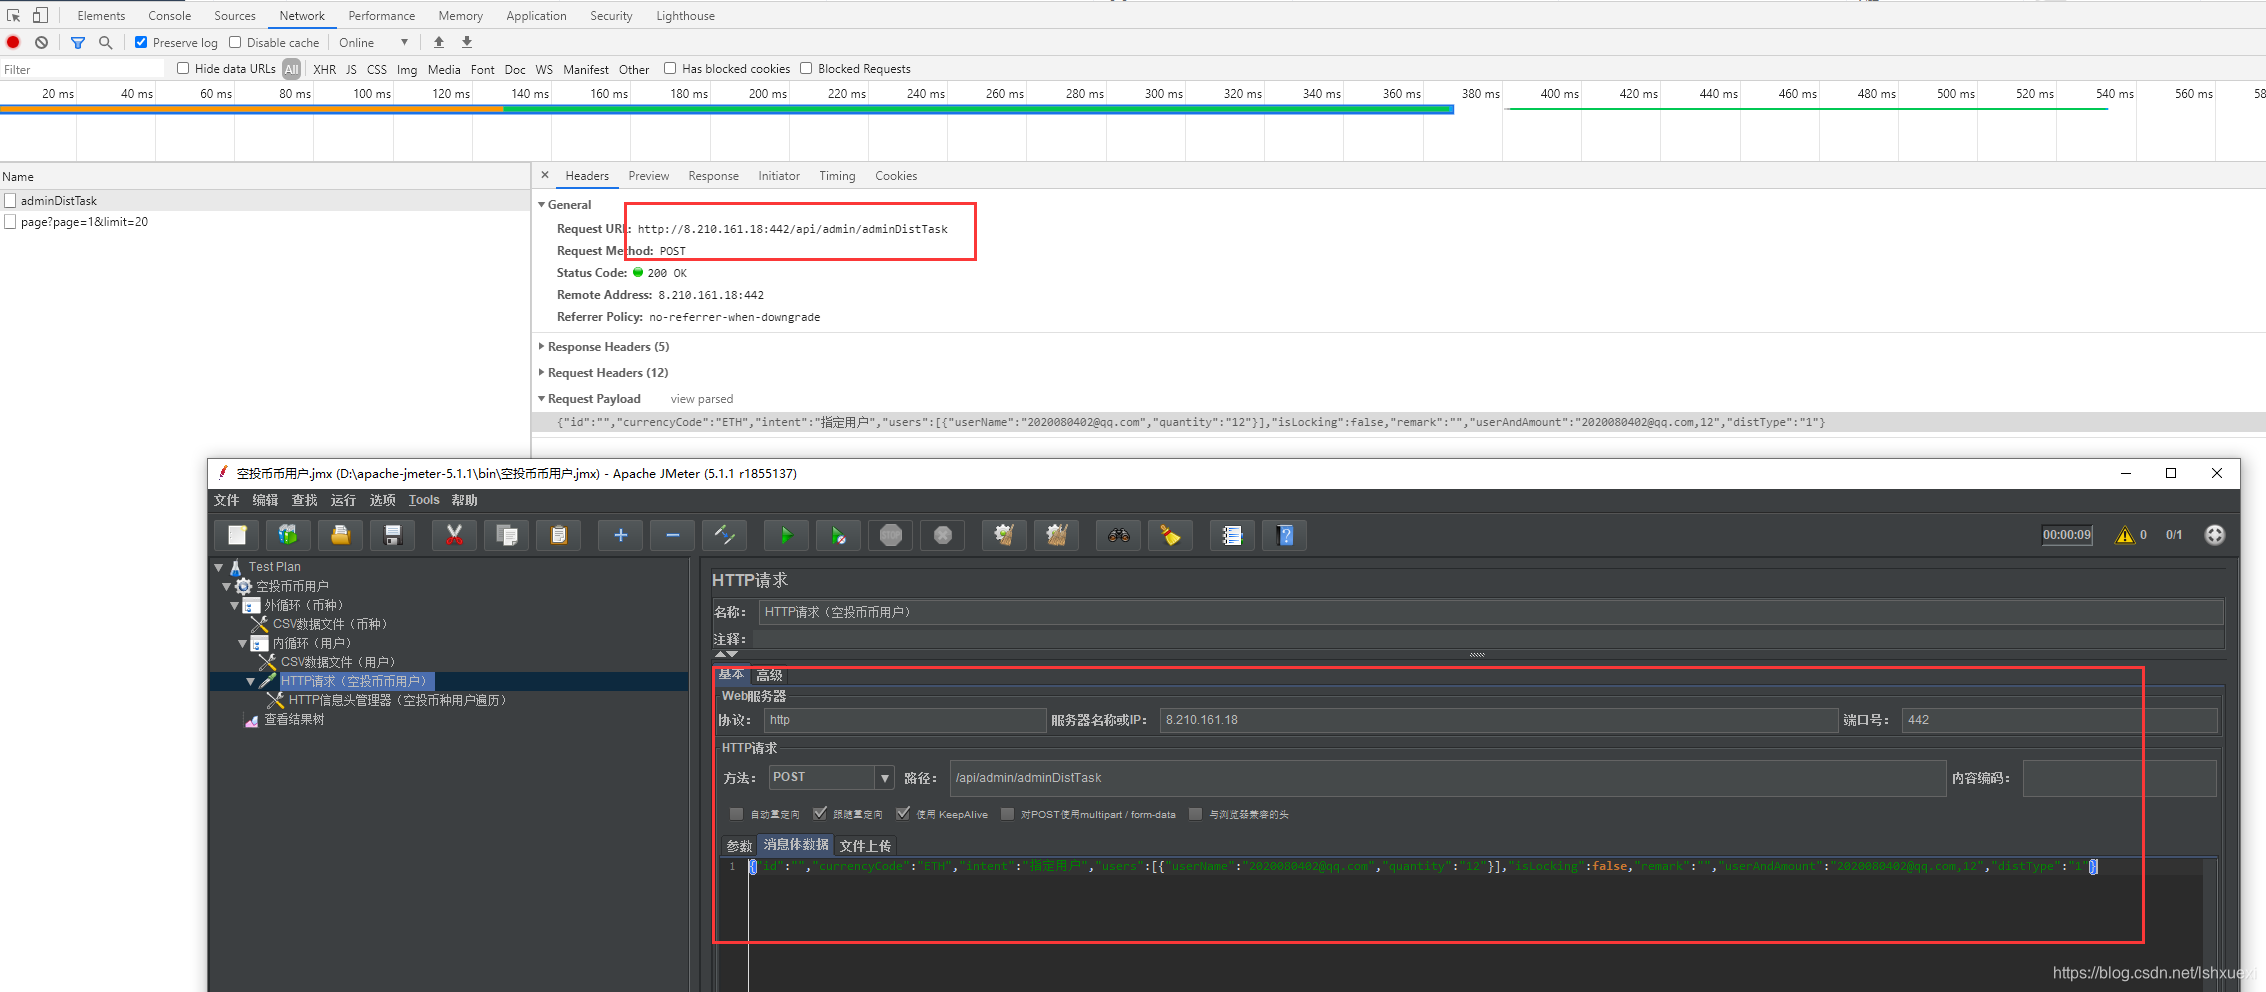
Task: Open the POST method dropdown in JMeter
Action: 884,777
